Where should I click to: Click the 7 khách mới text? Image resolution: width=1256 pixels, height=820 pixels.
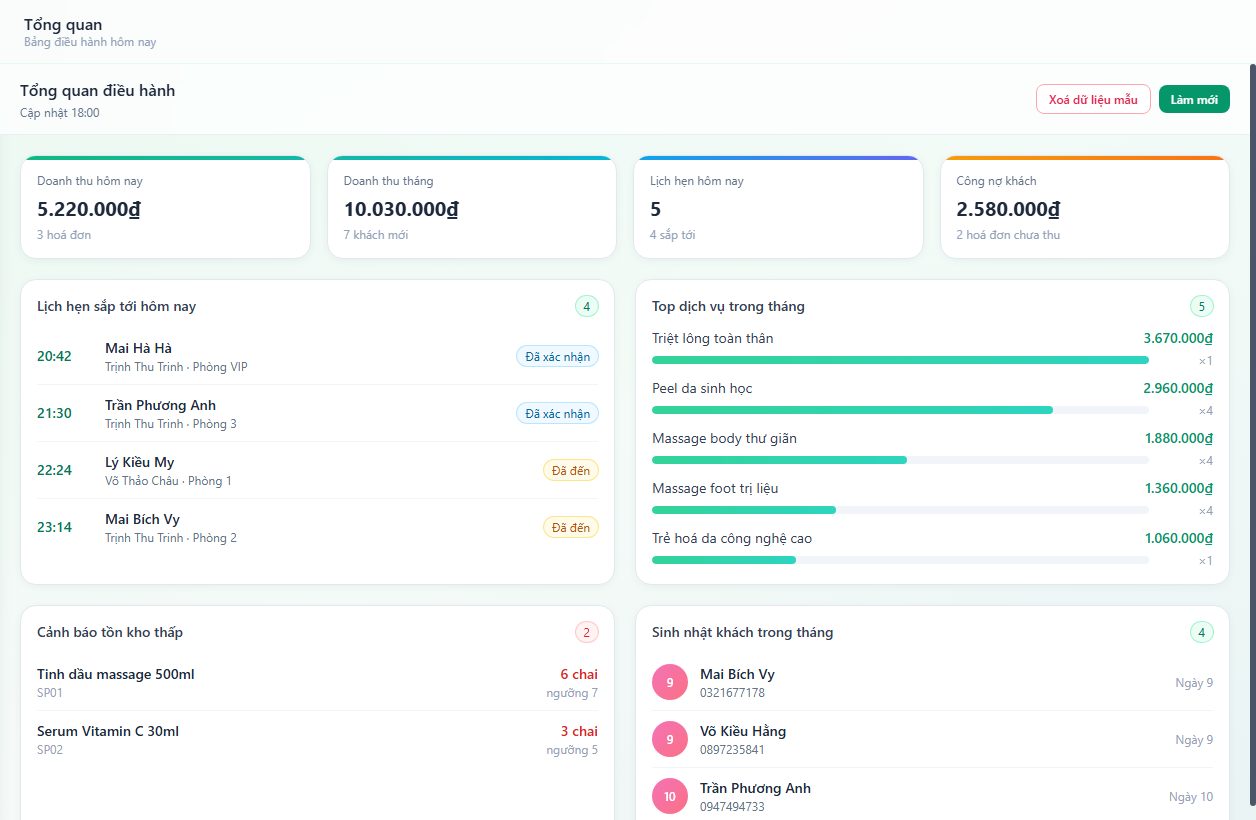376,235
